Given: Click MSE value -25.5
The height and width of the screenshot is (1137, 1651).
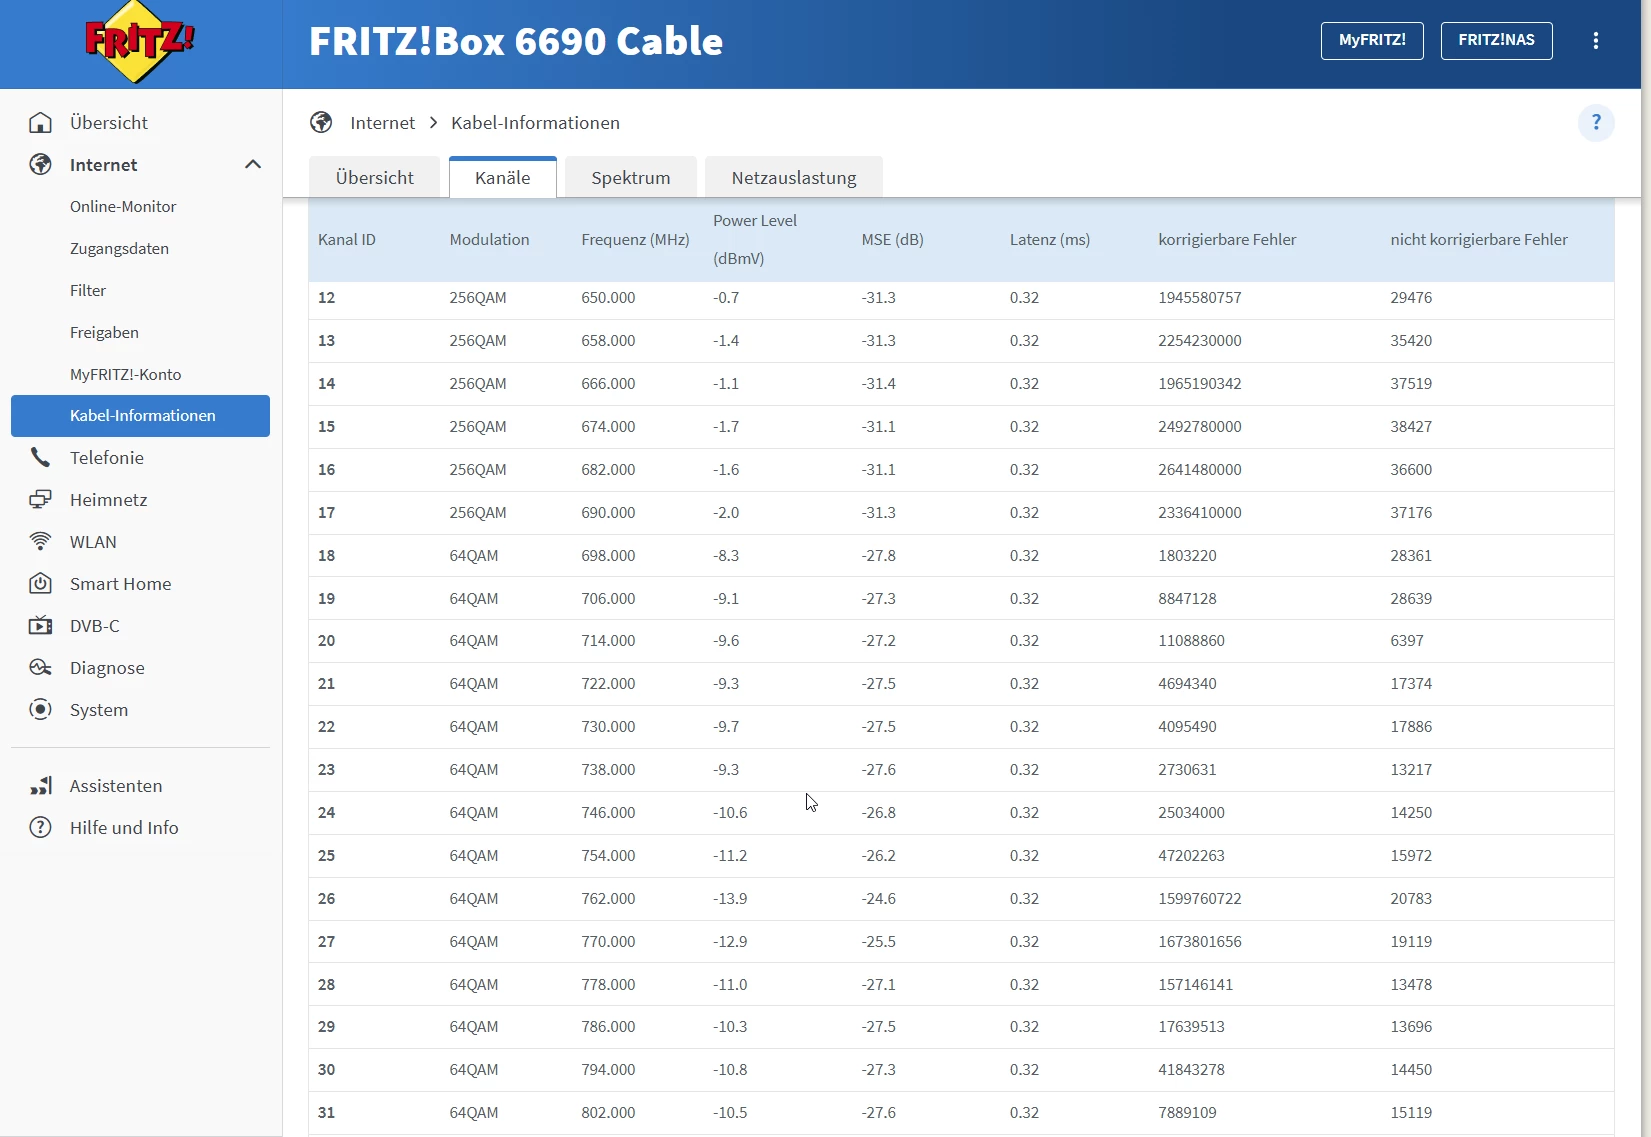Looking at the screenshot, I should click(879, 942).
